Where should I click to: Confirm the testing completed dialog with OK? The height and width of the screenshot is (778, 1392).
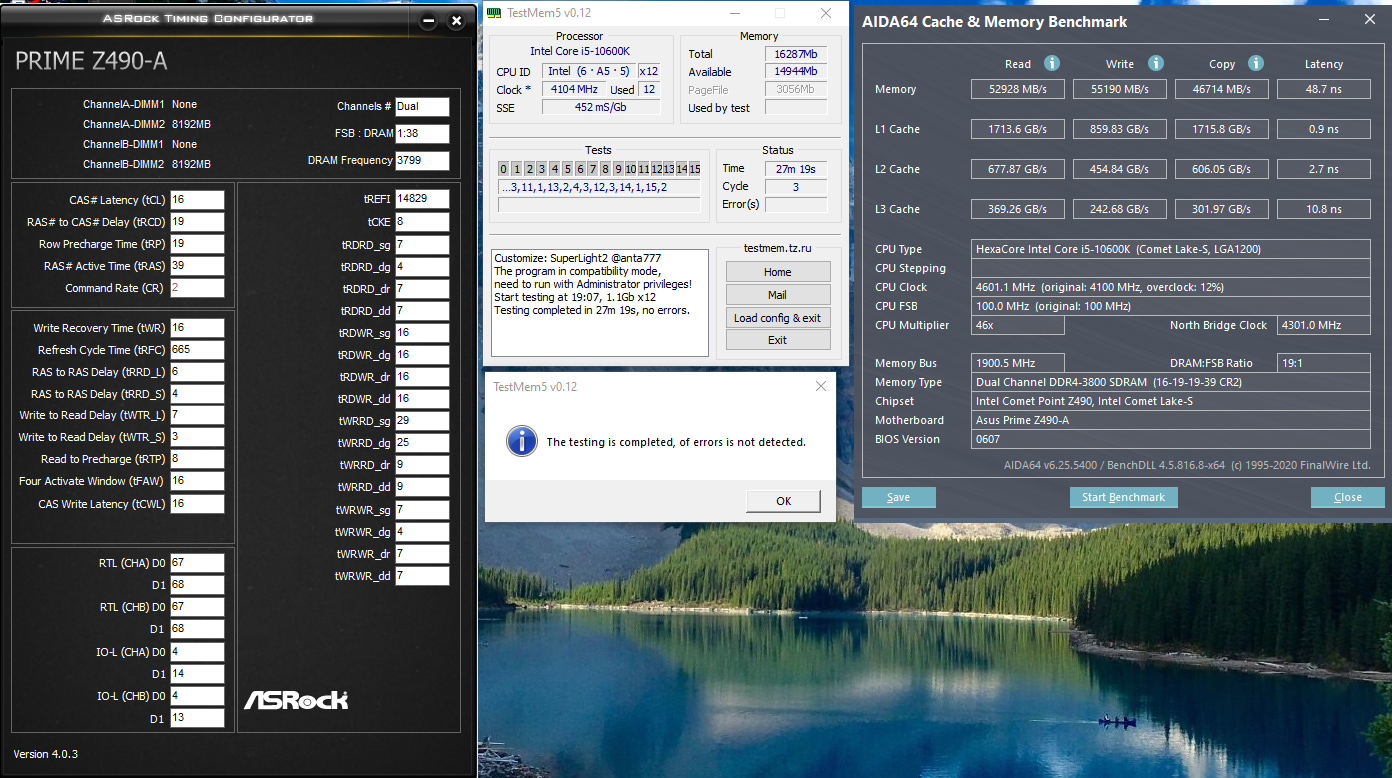pyautogui.click(x=783, y=501)
